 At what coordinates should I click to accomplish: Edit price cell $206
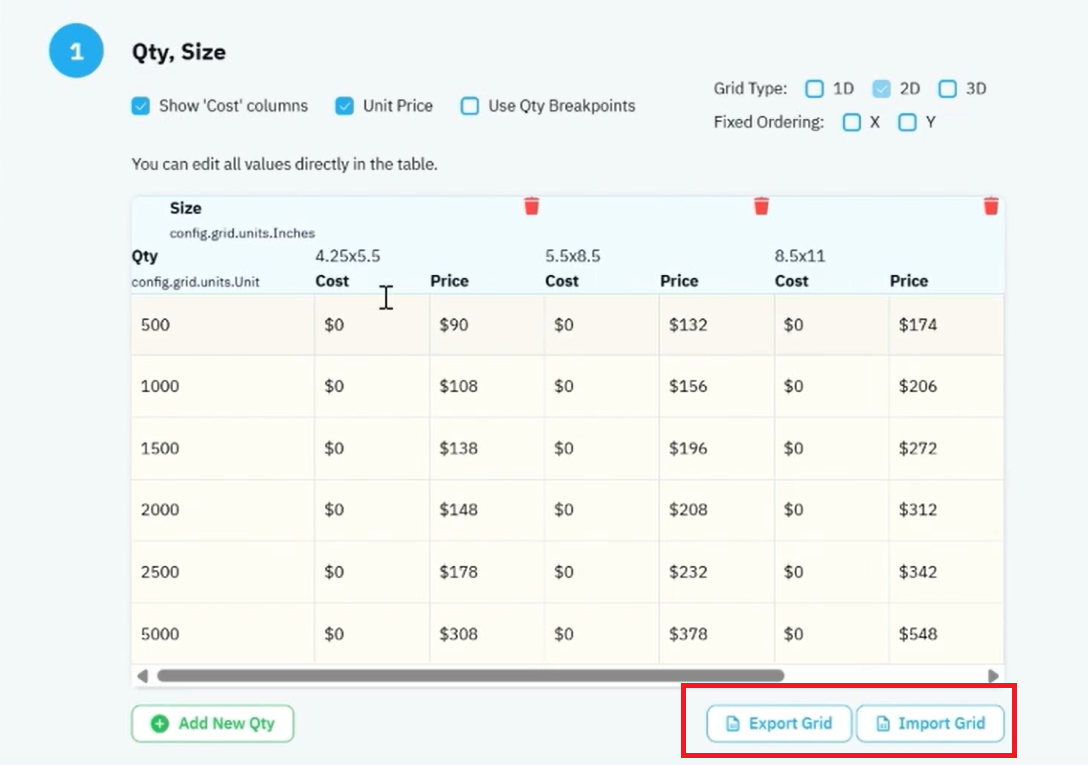click(x=946, y=387)
